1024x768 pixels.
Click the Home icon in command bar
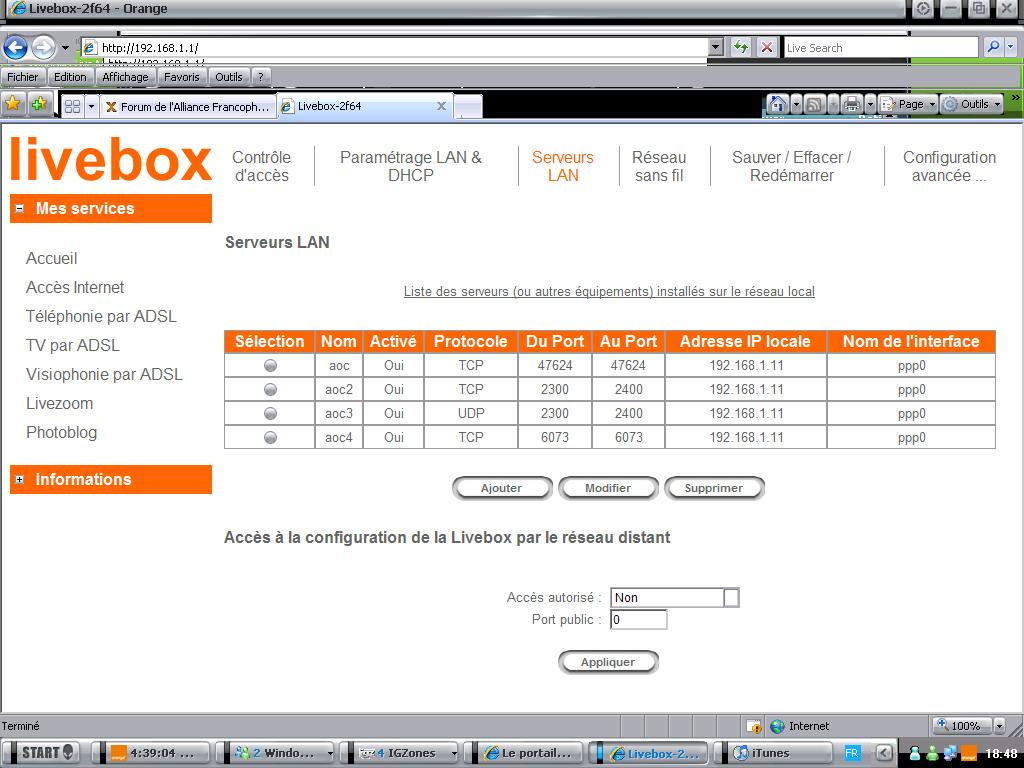click(x=777, y=104)
